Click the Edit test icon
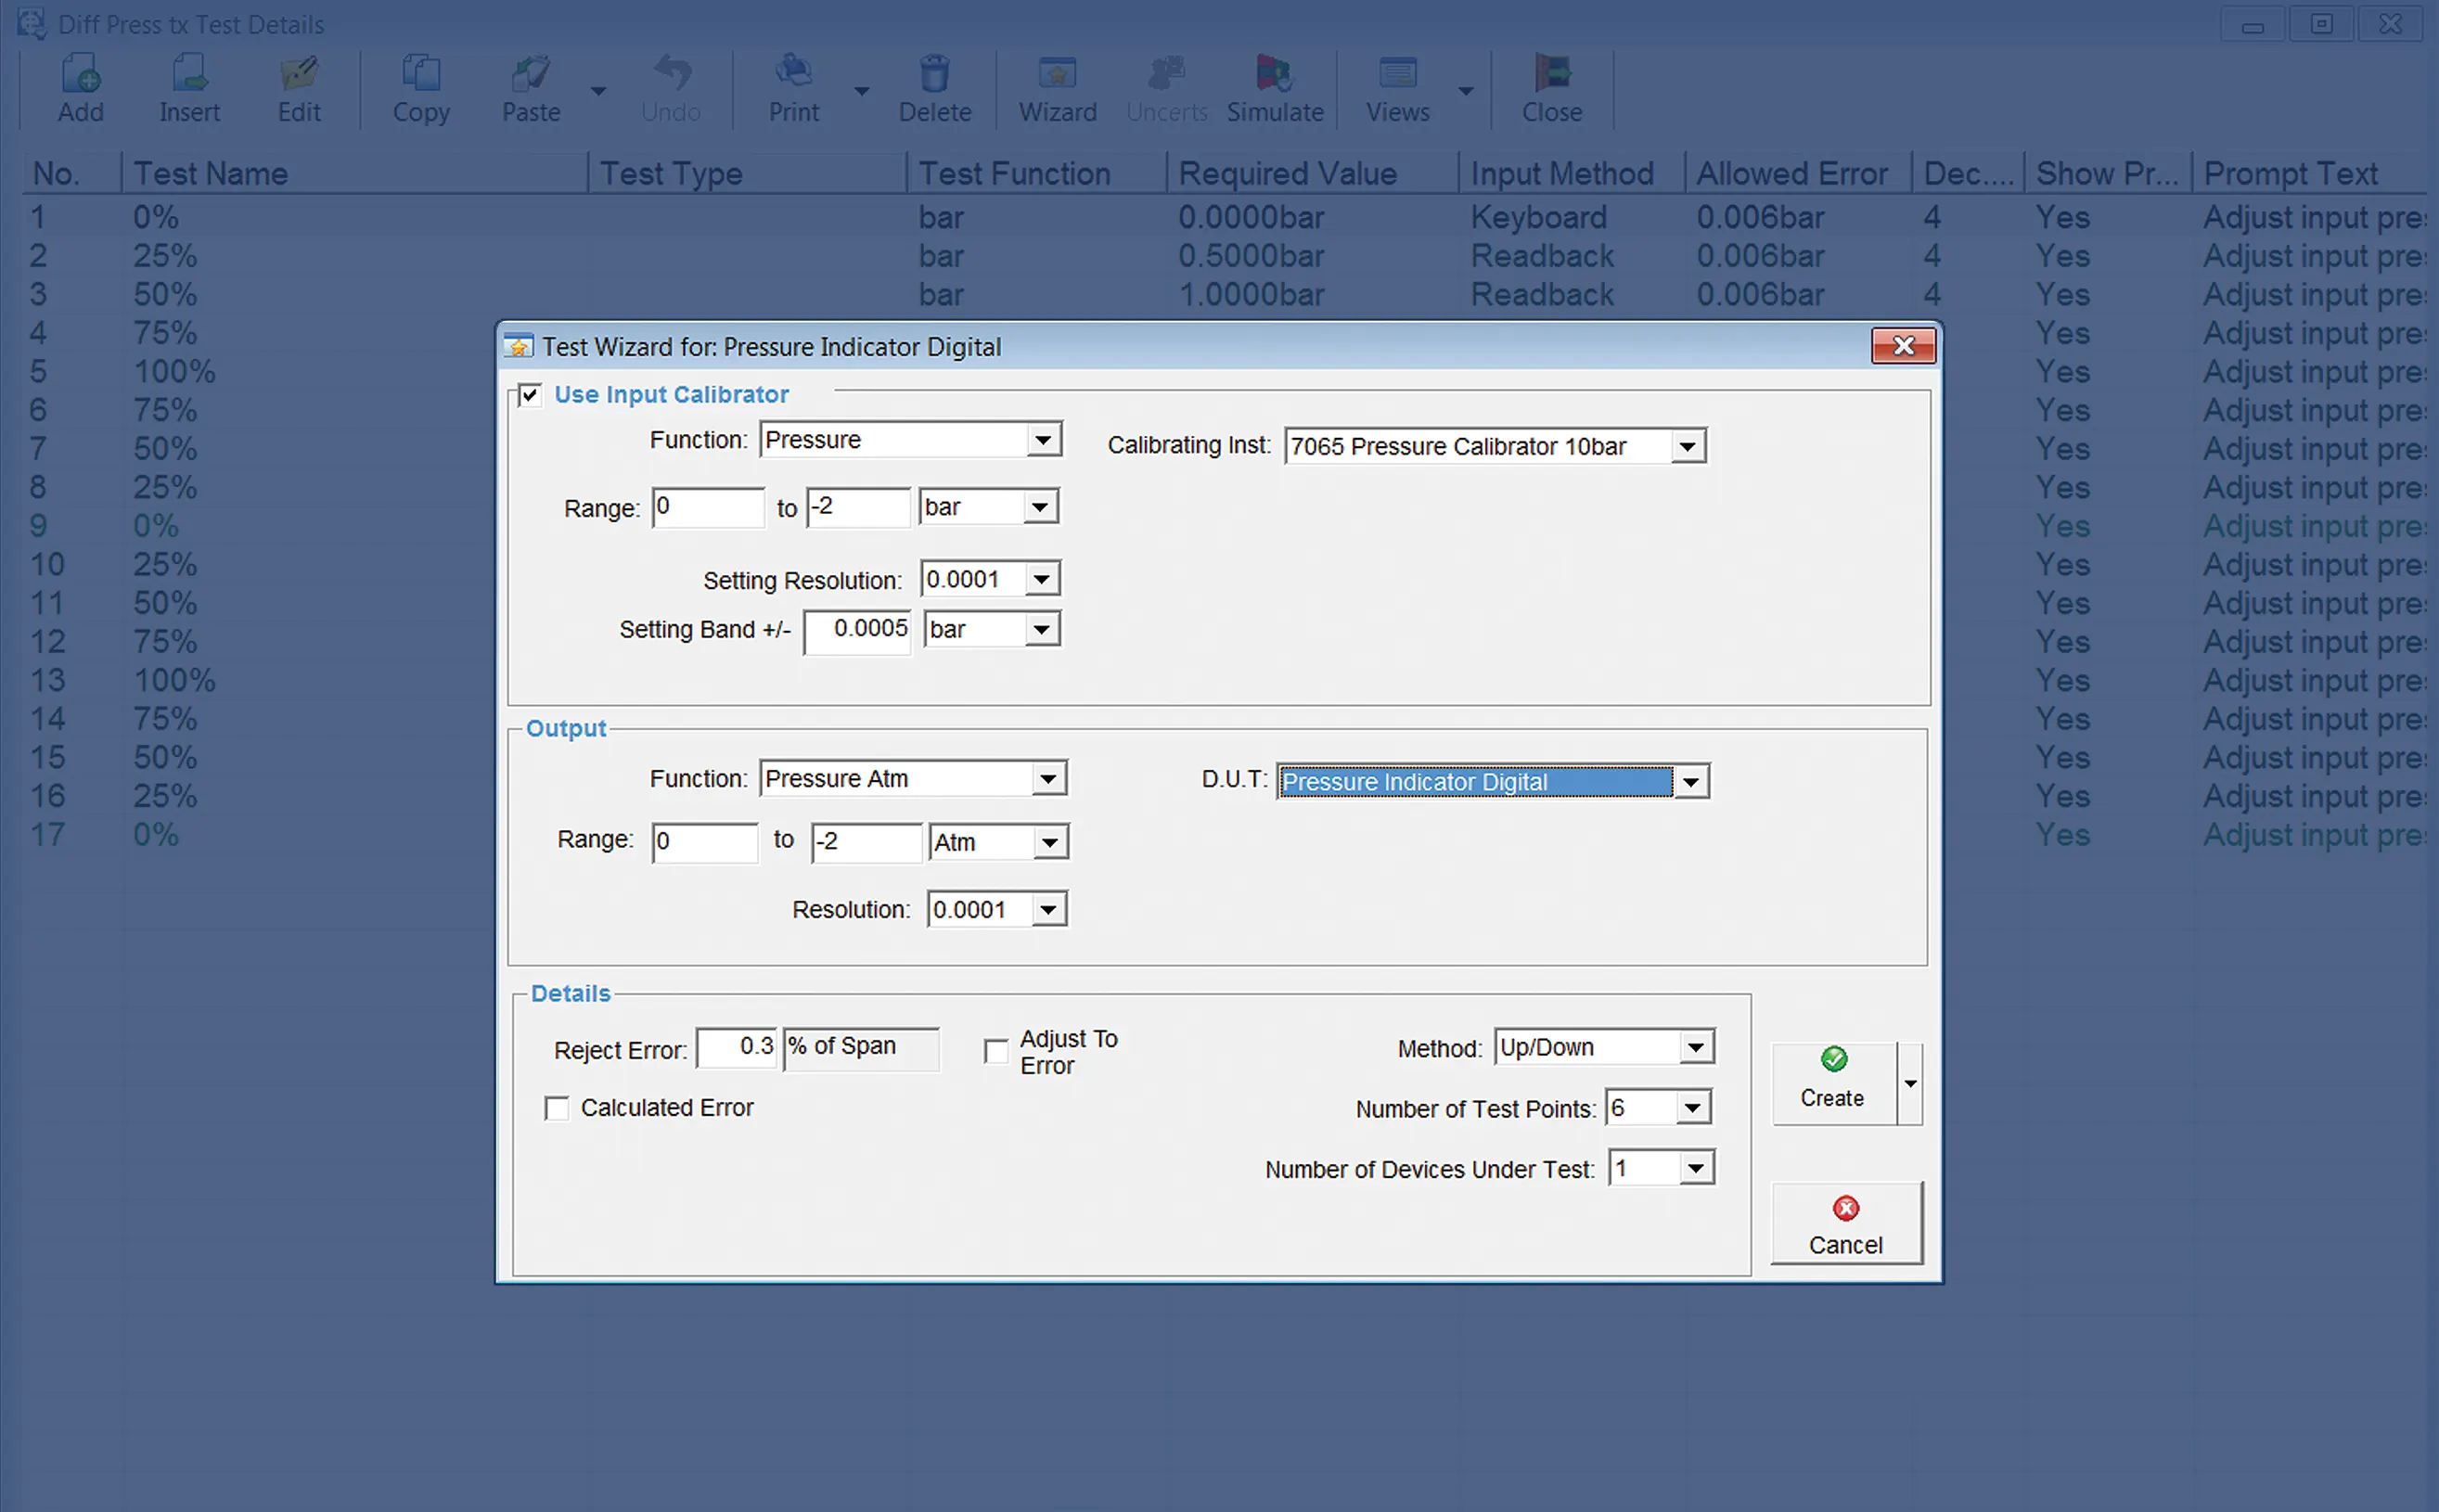This screenshot has height=1512, width=2439. (x=298, y=75)
